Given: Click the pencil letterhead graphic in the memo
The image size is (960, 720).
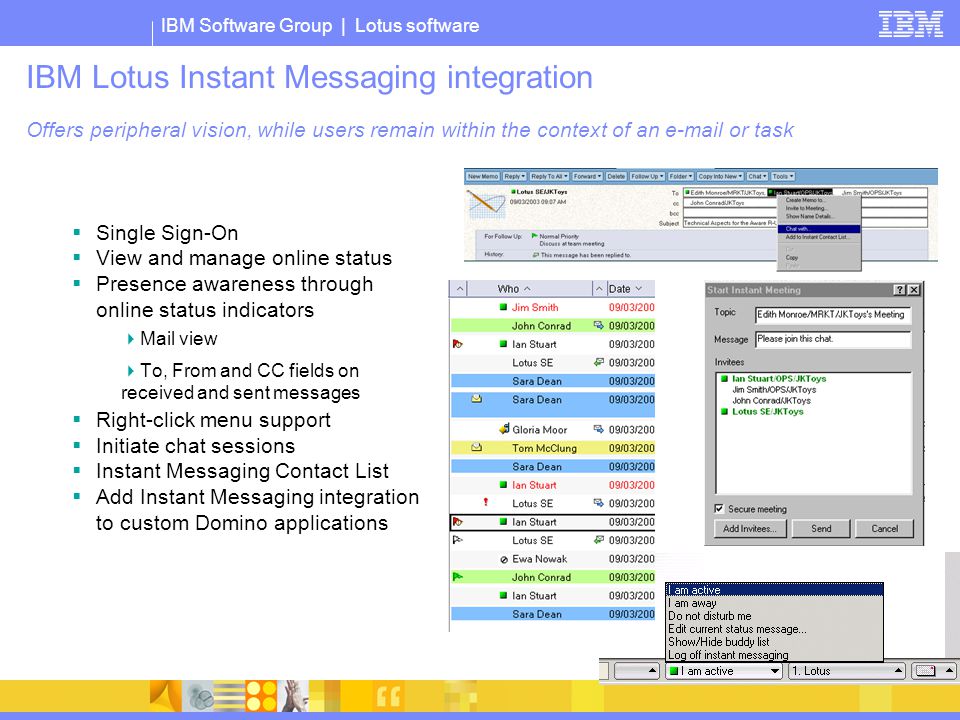Looking at the screenshot, I should (486, 204).
